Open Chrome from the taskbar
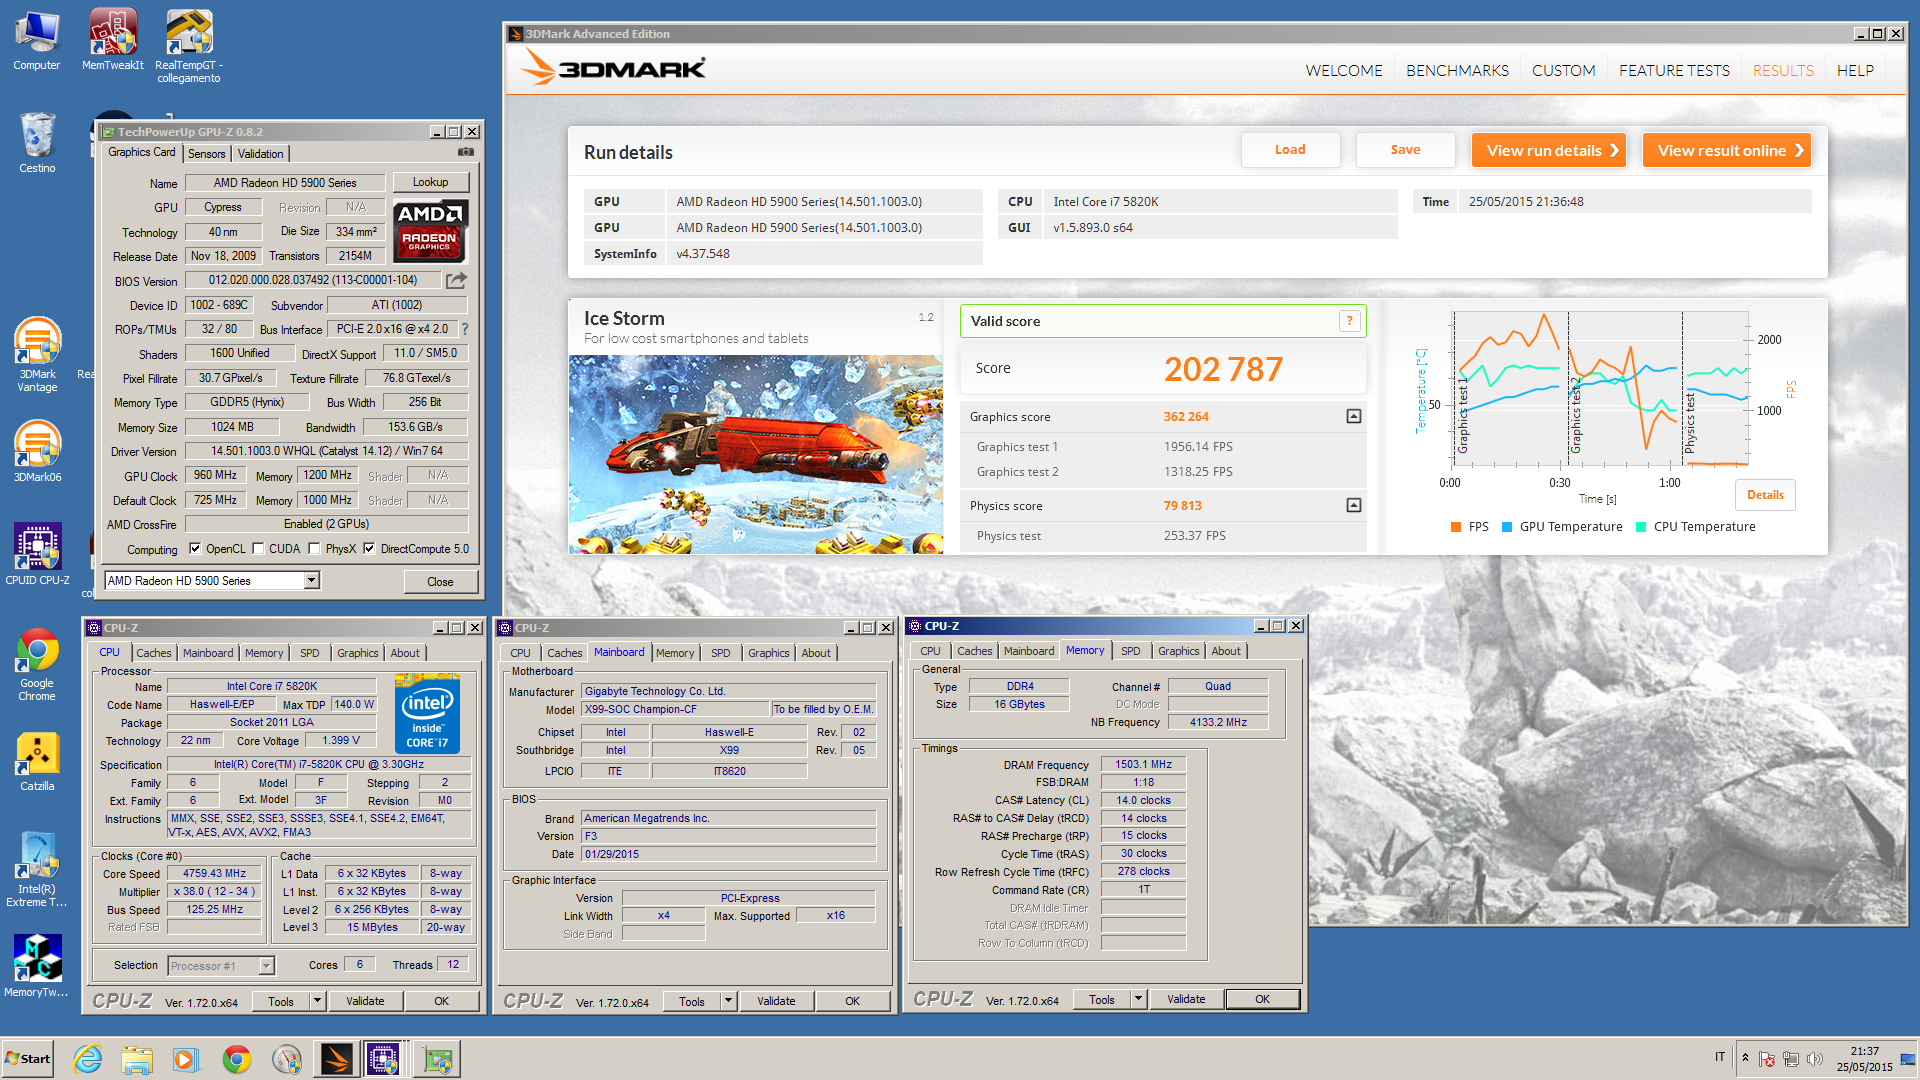Viewport: 1920px width, 1080px height. click(x=237, y=1059)
